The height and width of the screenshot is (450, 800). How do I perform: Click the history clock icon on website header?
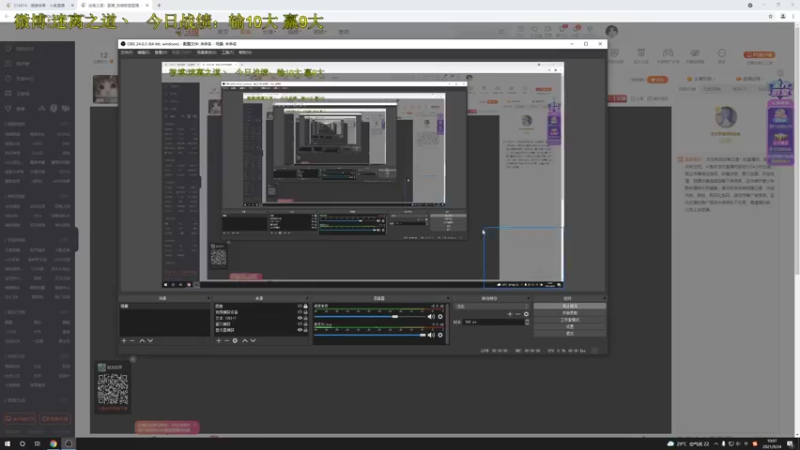[520, 30]
